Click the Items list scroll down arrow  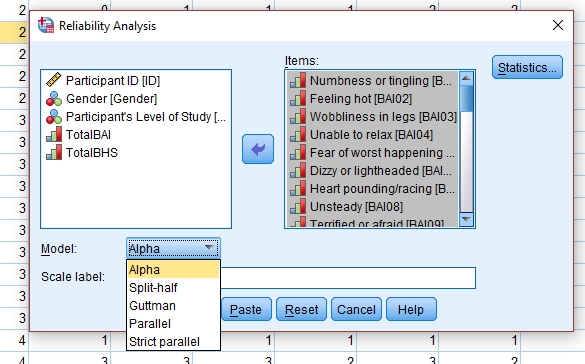tap(466, 219)
